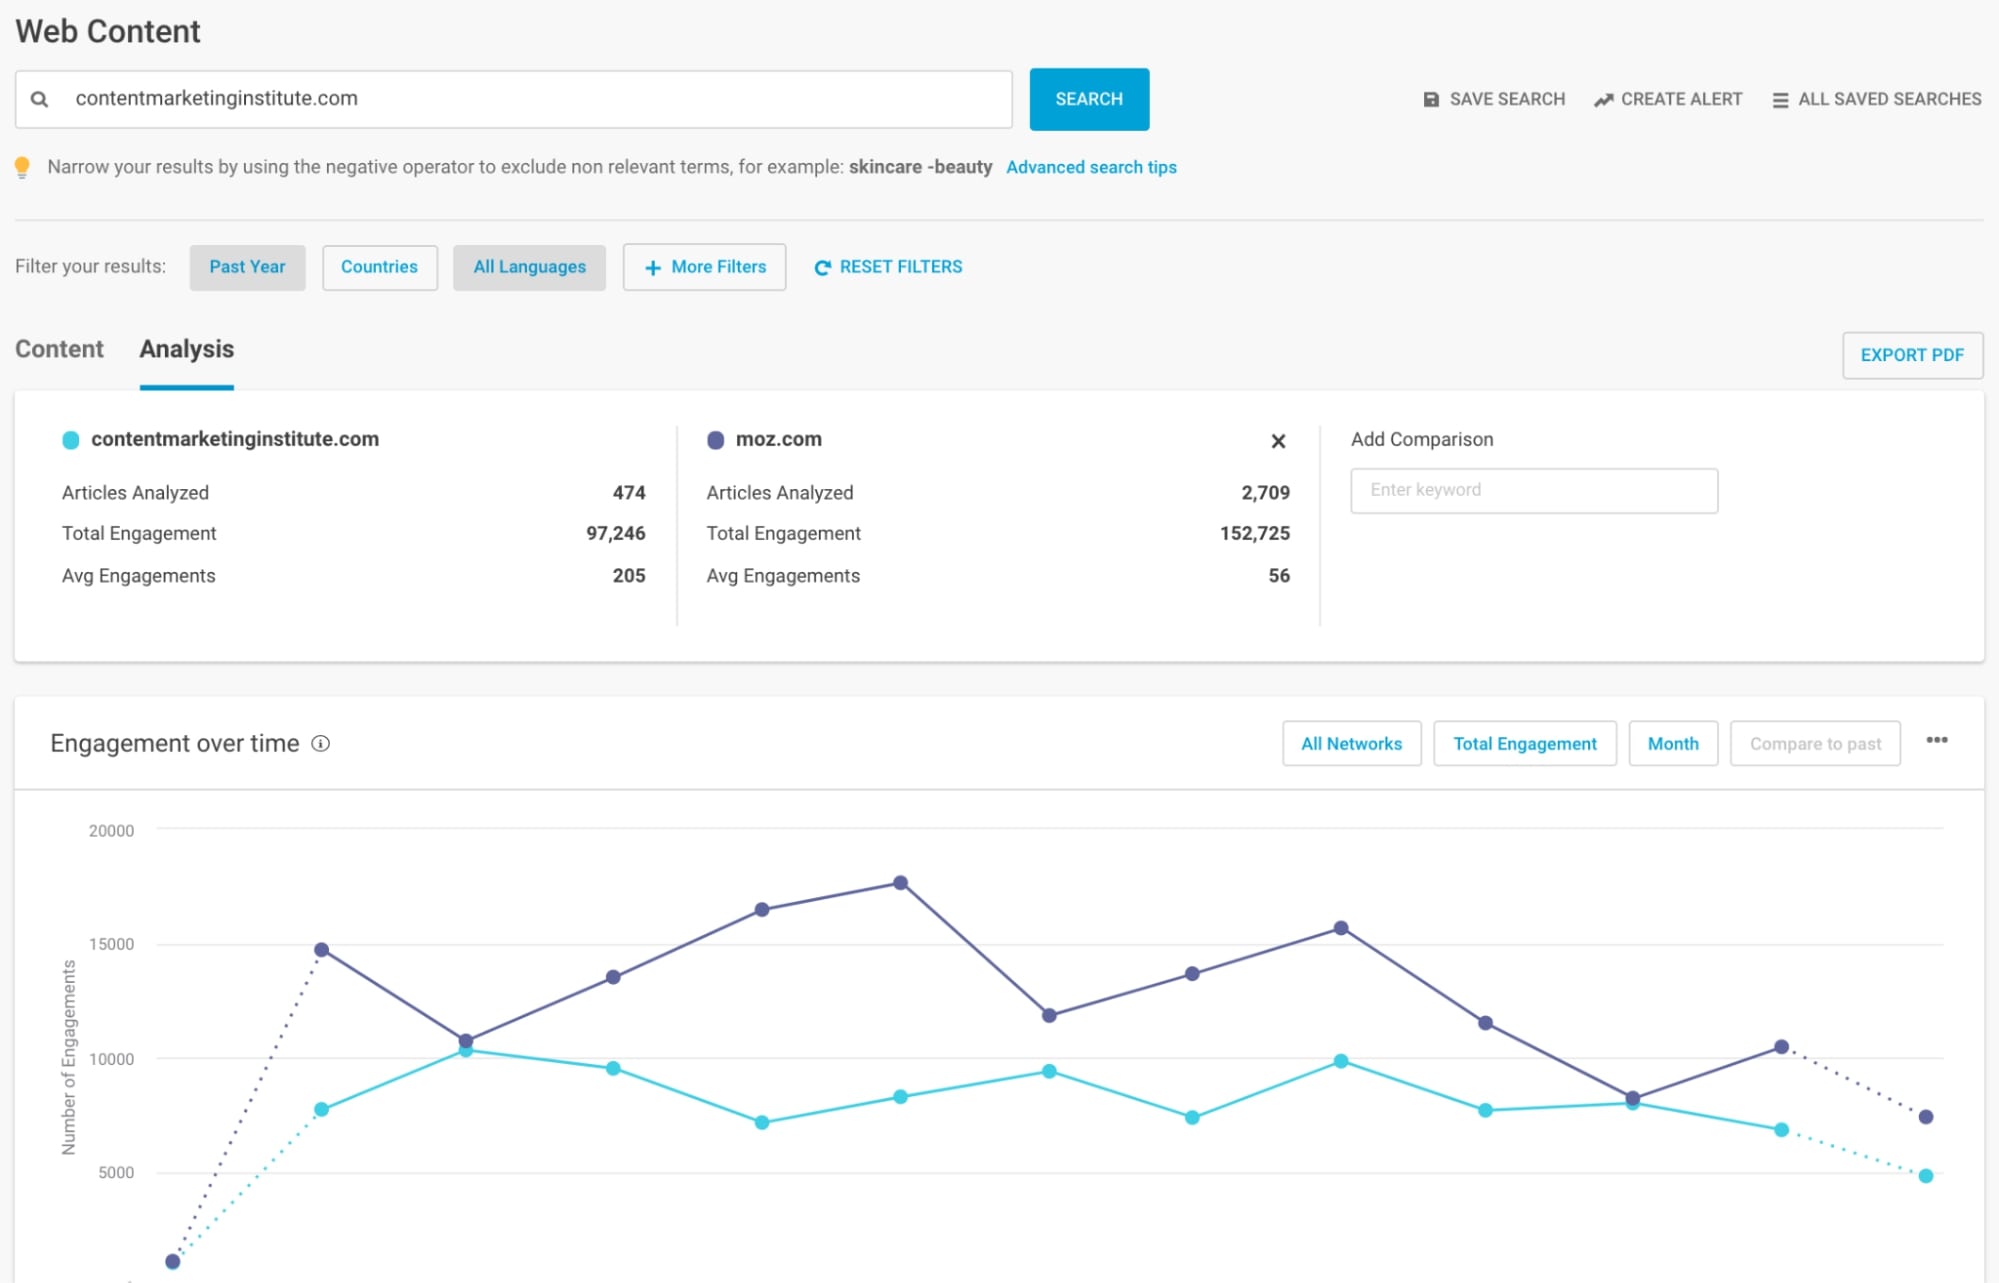Open the Month interval dropdown

point(1672,743)
